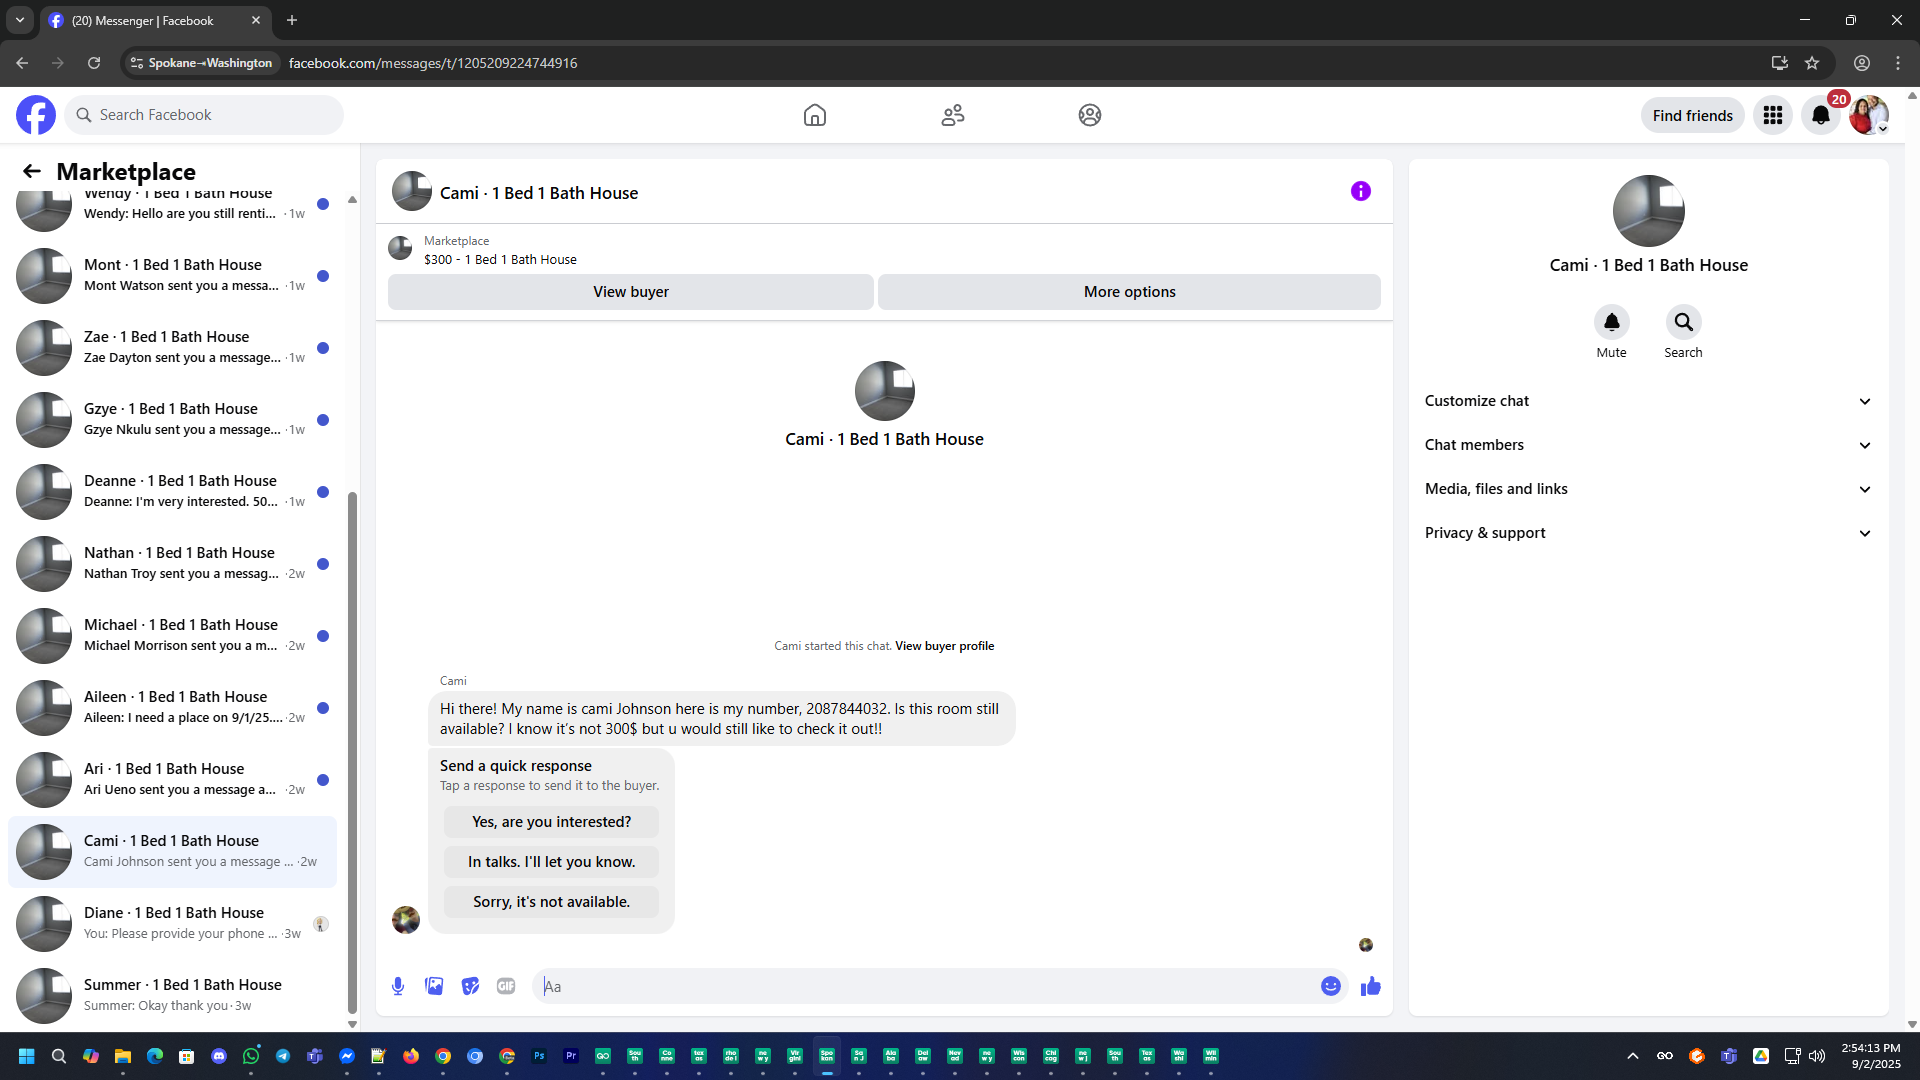Viewport: 1920px width, 1080px height.
Task: Send a thumbs-up like
Action: [x=1370, y=986]
